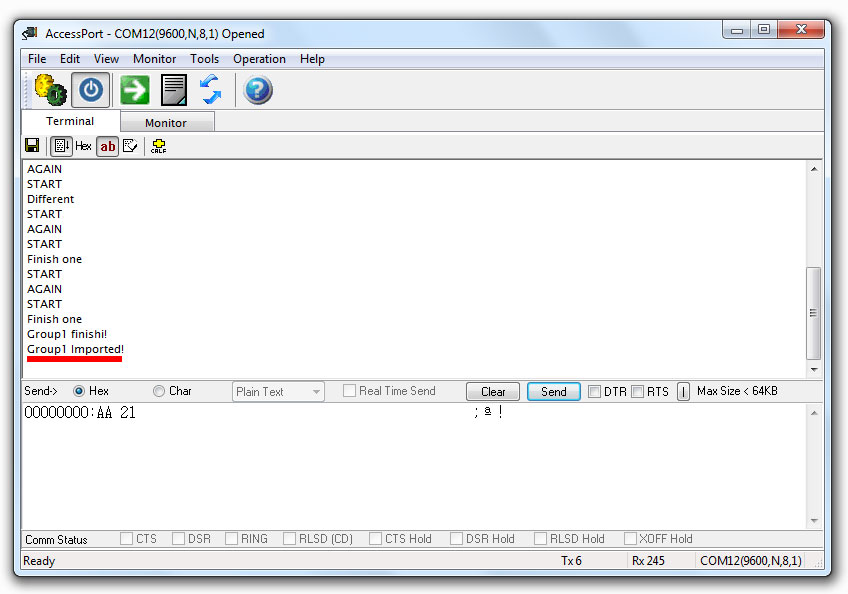Select the Hex send radio button

point(79,391)
